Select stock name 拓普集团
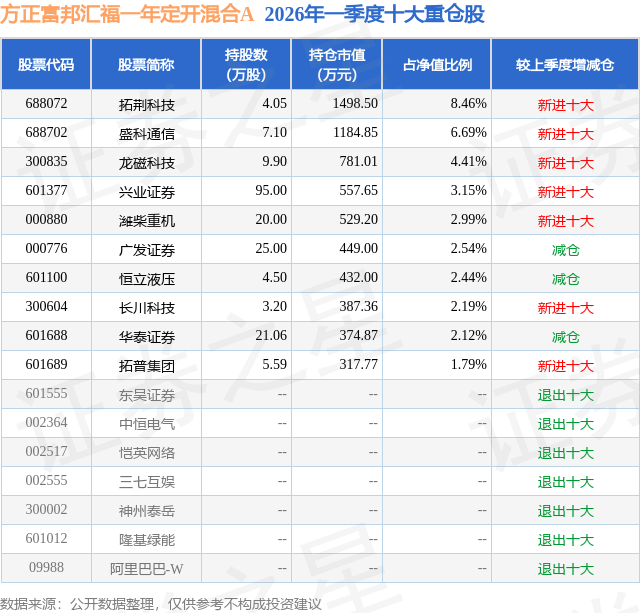 tap(147, 366)
